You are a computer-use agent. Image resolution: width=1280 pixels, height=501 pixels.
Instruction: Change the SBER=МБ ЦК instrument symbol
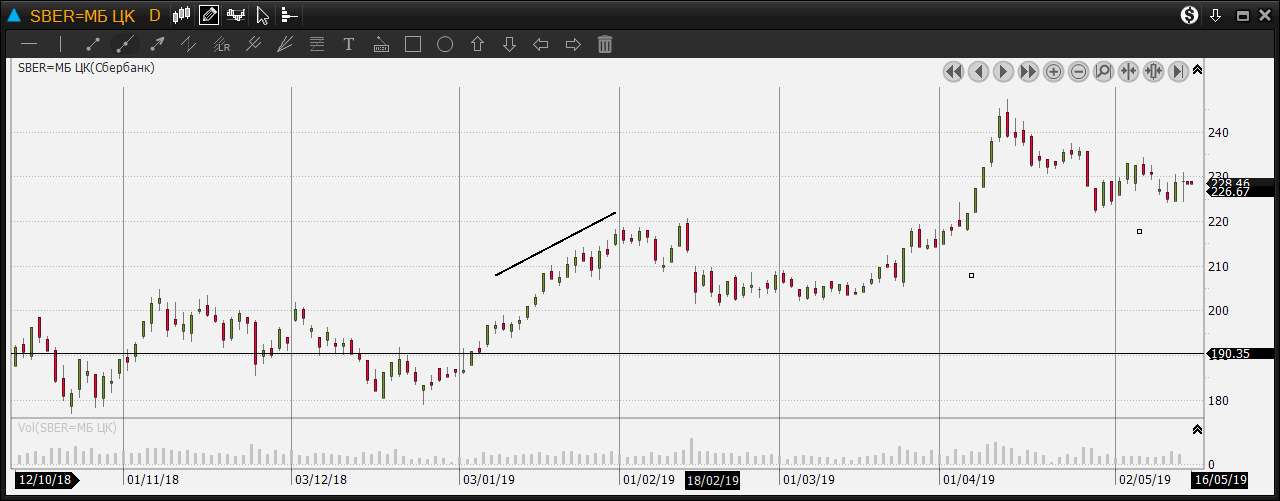click(x=82, y=15)
